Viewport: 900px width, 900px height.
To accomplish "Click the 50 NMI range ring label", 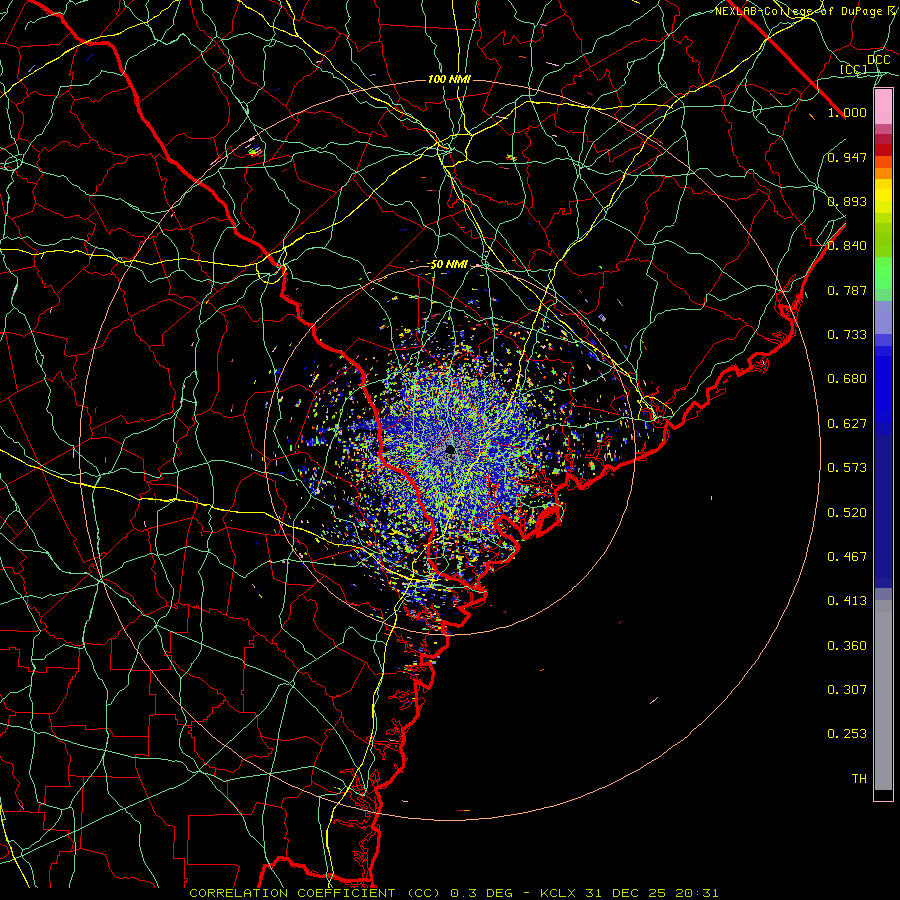I will click(449, 264).
